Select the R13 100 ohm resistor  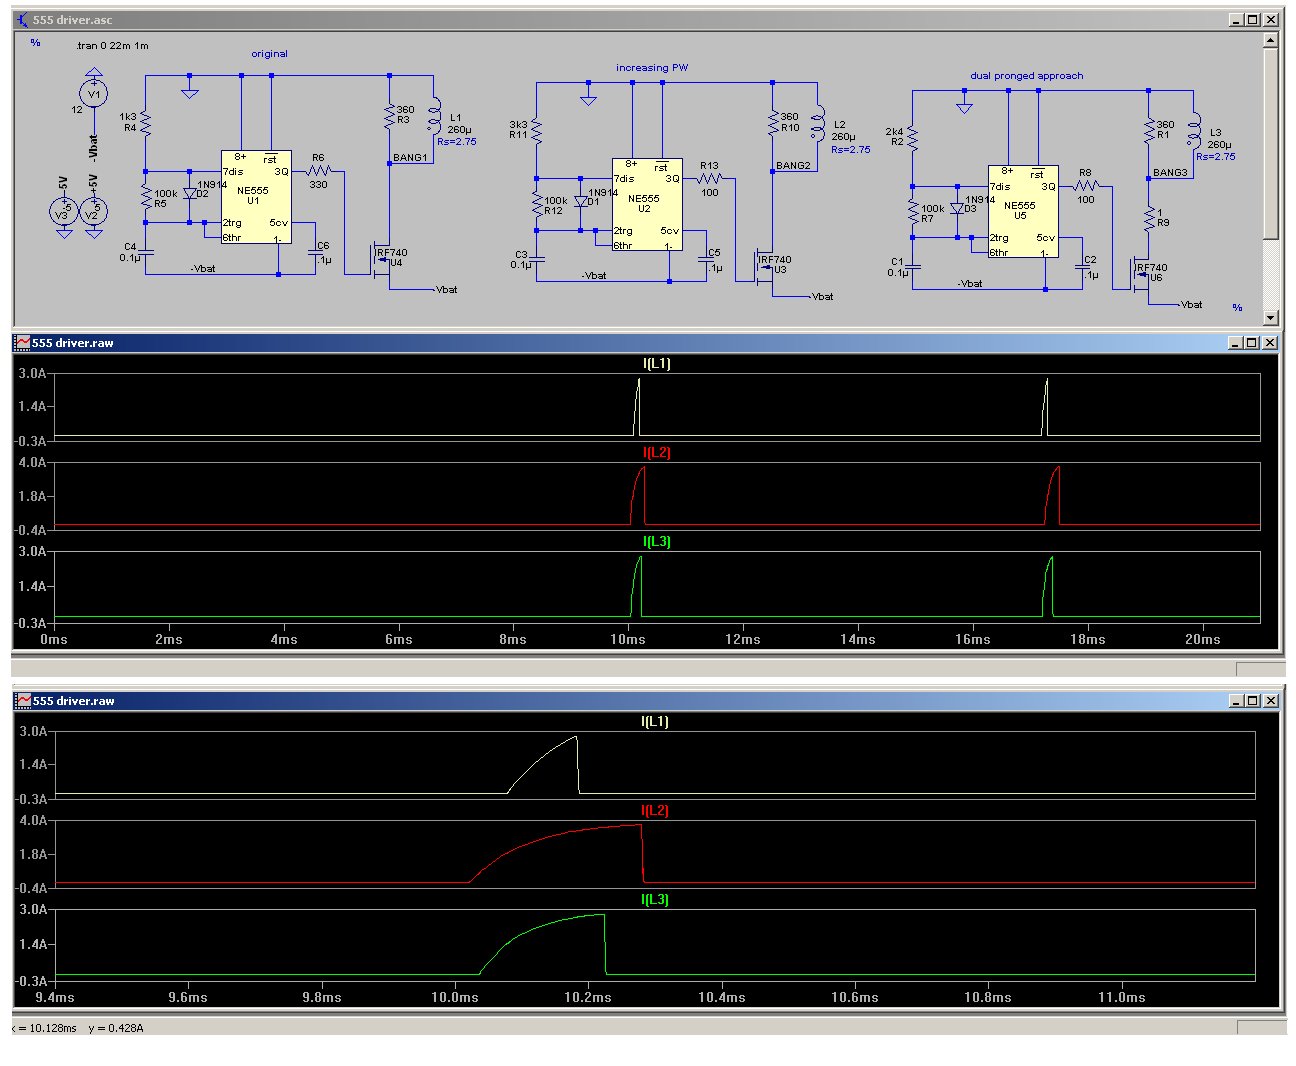point(709,179)
